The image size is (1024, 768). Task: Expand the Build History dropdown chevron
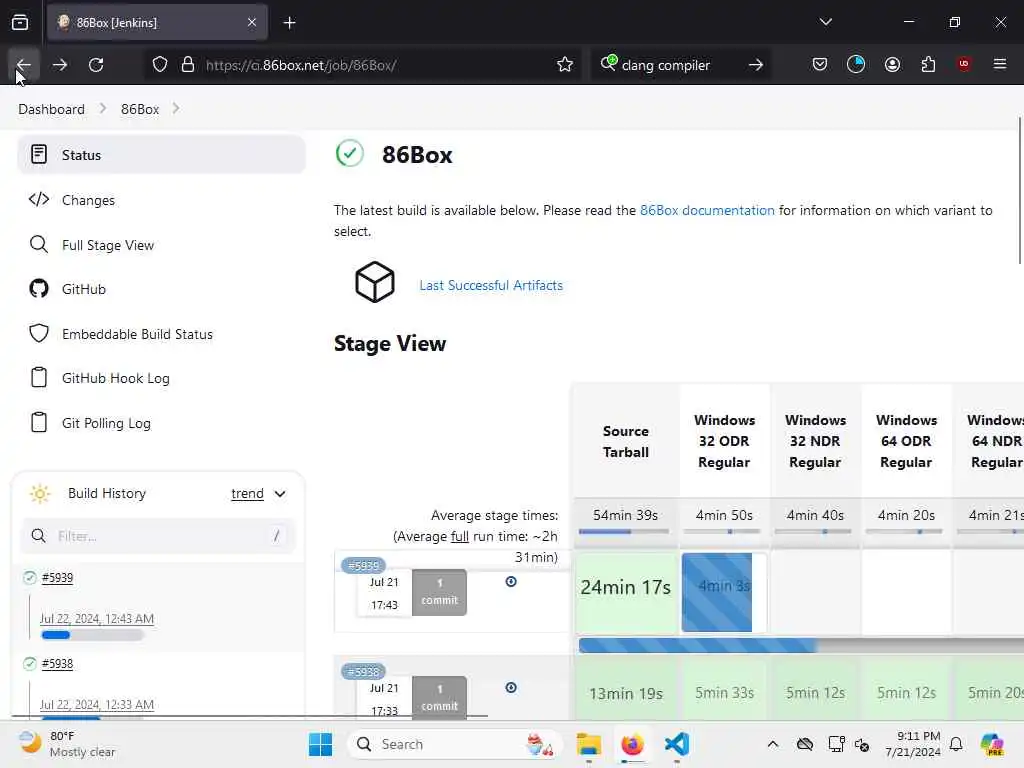click(x=280, y=494)
